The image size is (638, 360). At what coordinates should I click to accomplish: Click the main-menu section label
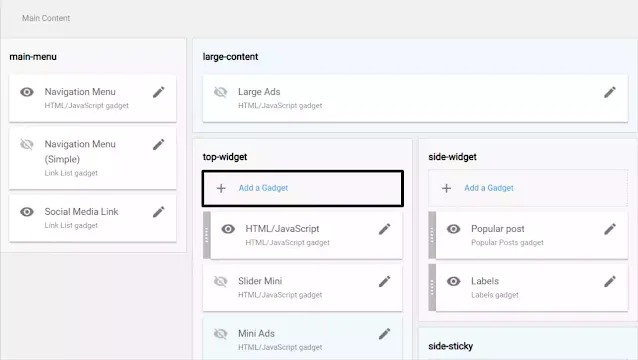tap(33, 57)
